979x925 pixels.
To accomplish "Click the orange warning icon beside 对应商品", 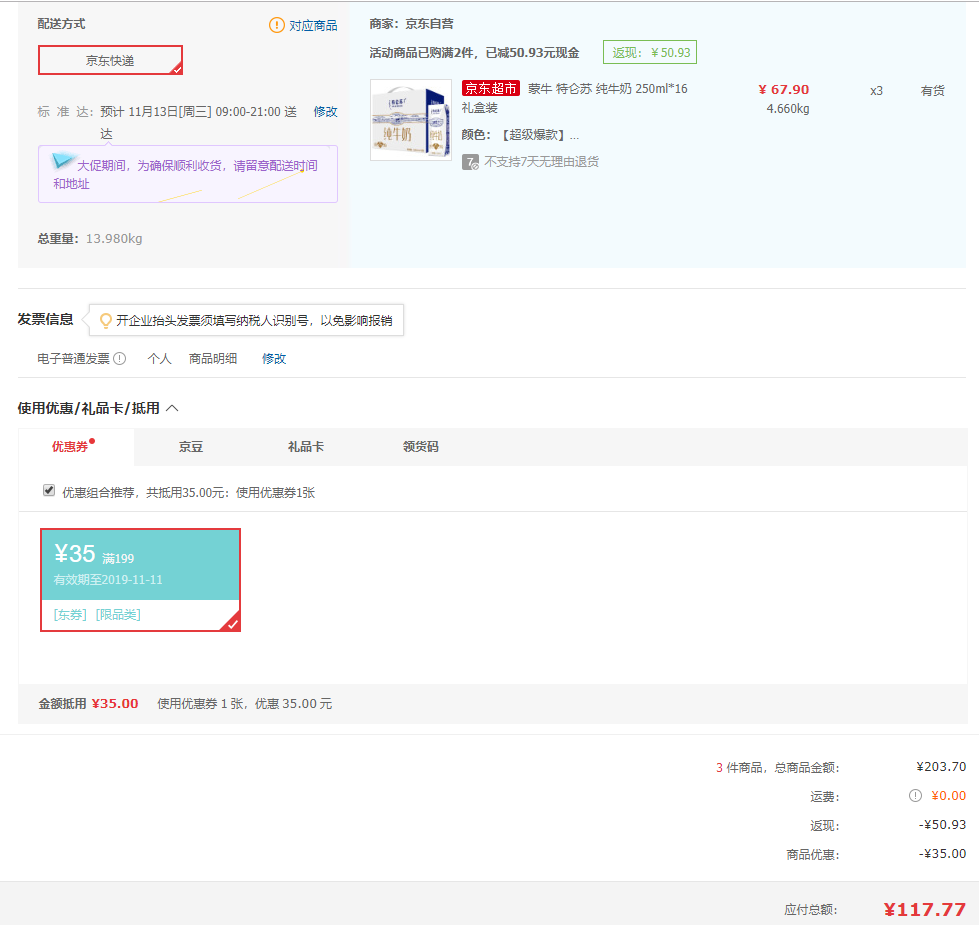I will click(x=277, y=25).
